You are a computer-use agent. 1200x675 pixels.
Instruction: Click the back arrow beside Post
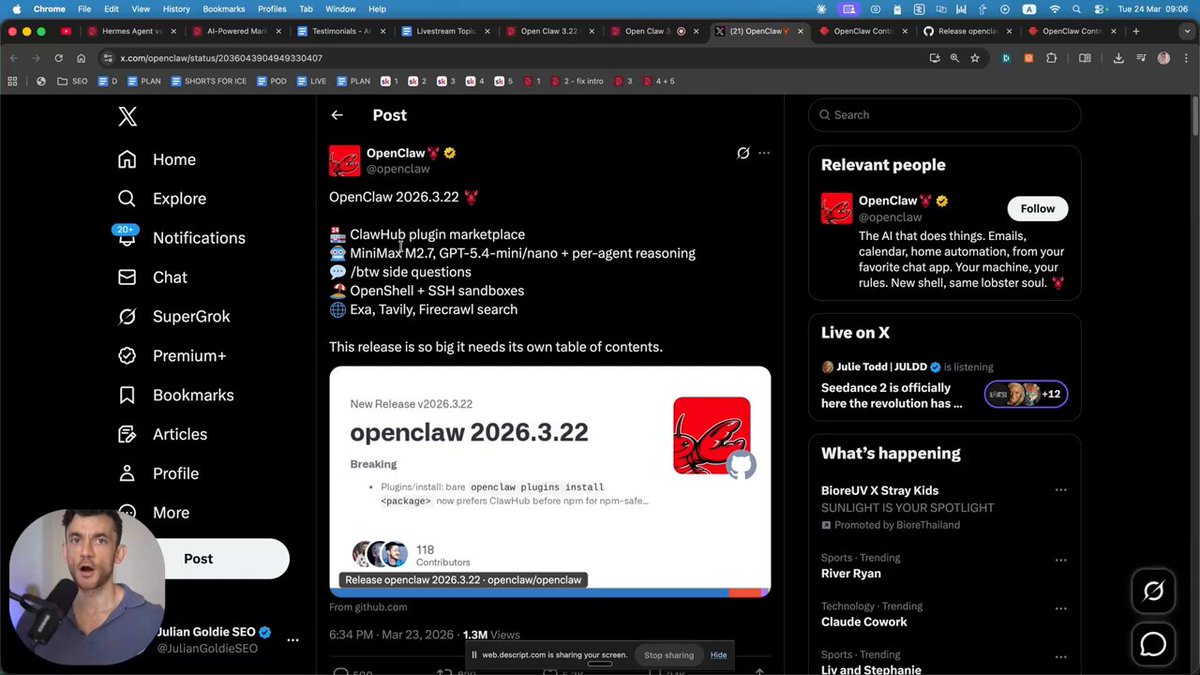point(337,115)
